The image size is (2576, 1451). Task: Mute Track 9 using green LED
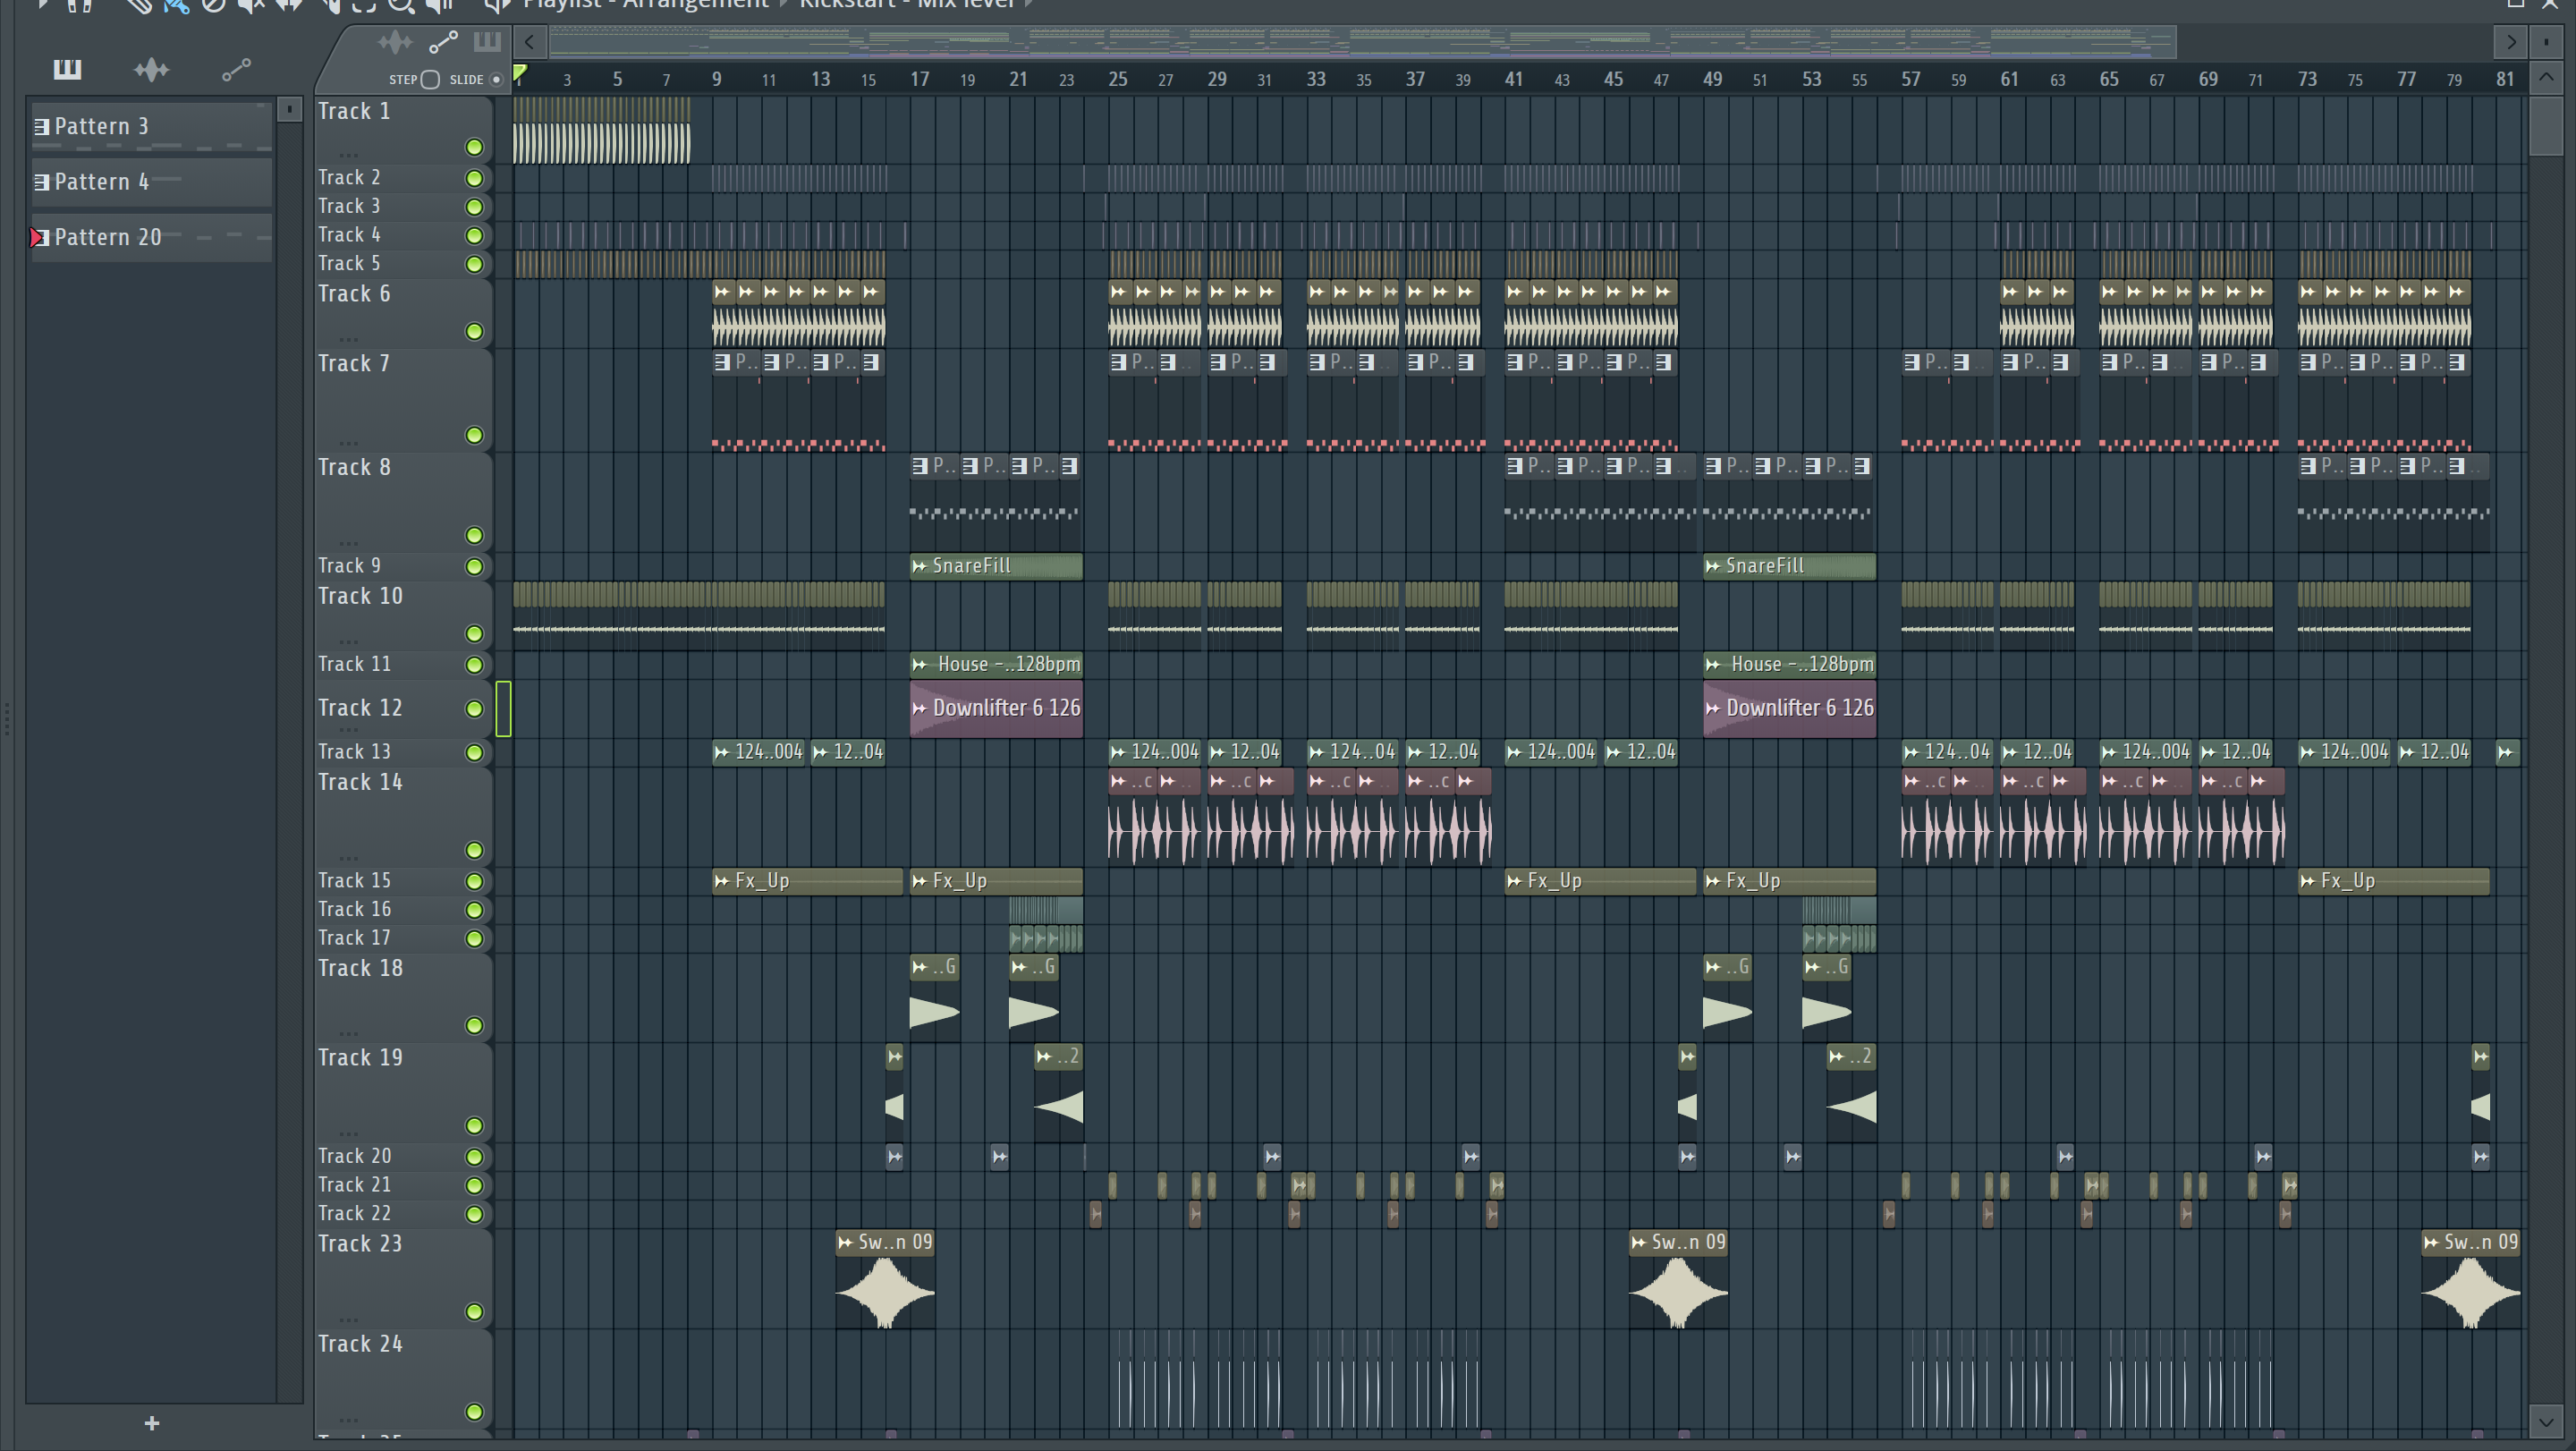(475, 567)
